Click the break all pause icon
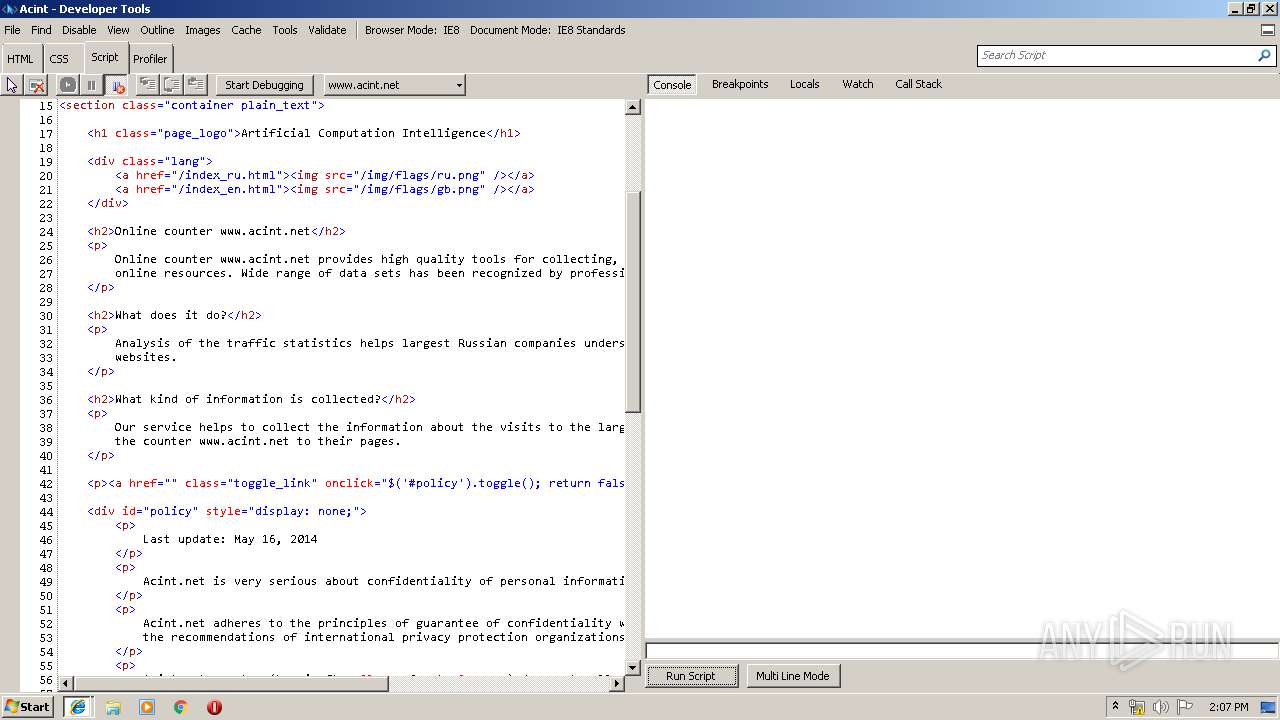Image resolution: width=1280 pixels, height=720 pixels. (91, 85)
